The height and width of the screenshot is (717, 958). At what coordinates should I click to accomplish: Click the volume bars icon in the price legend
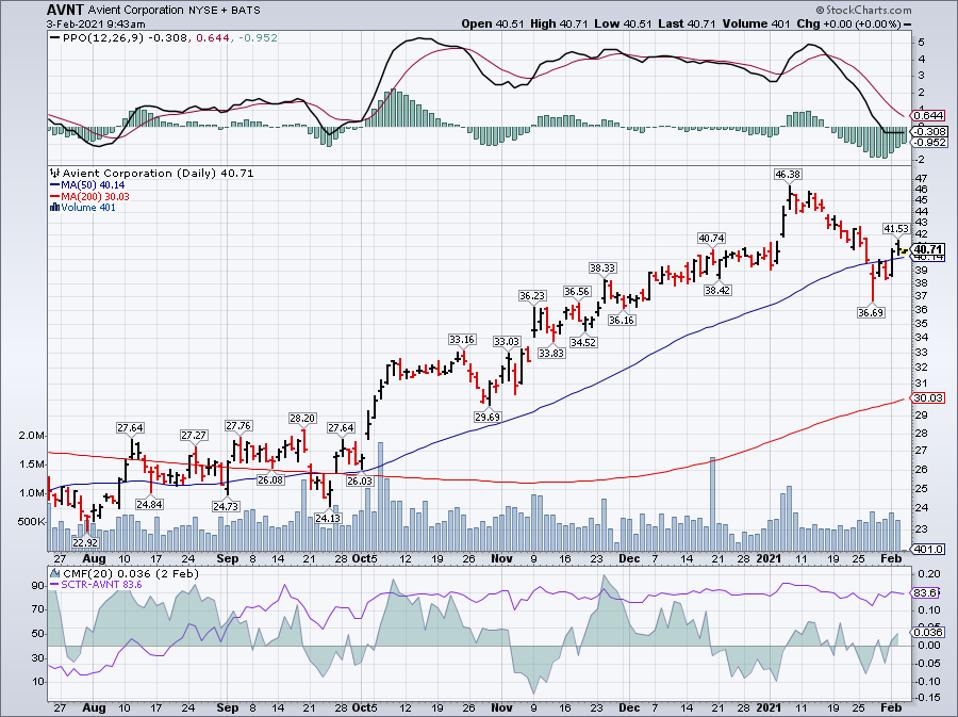point(54,208)
